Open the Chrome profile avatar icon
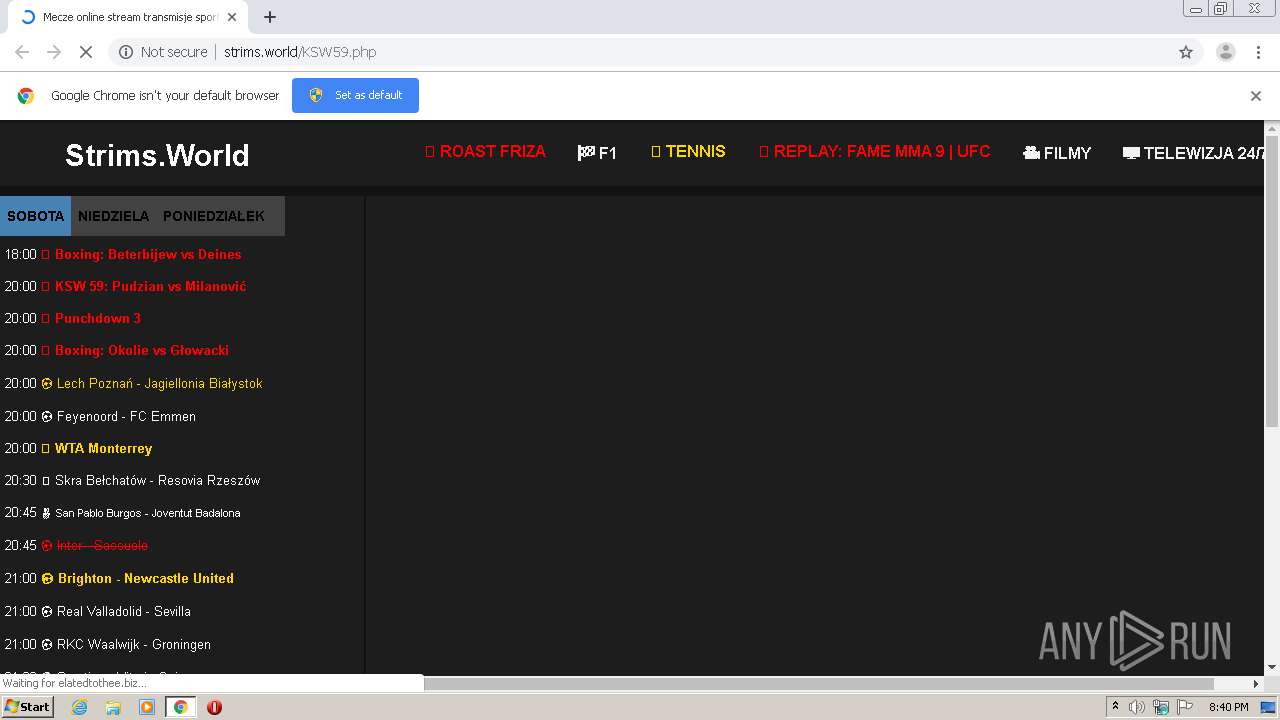Screen dimensions: 1280x720 click(x=1225, y=52)
